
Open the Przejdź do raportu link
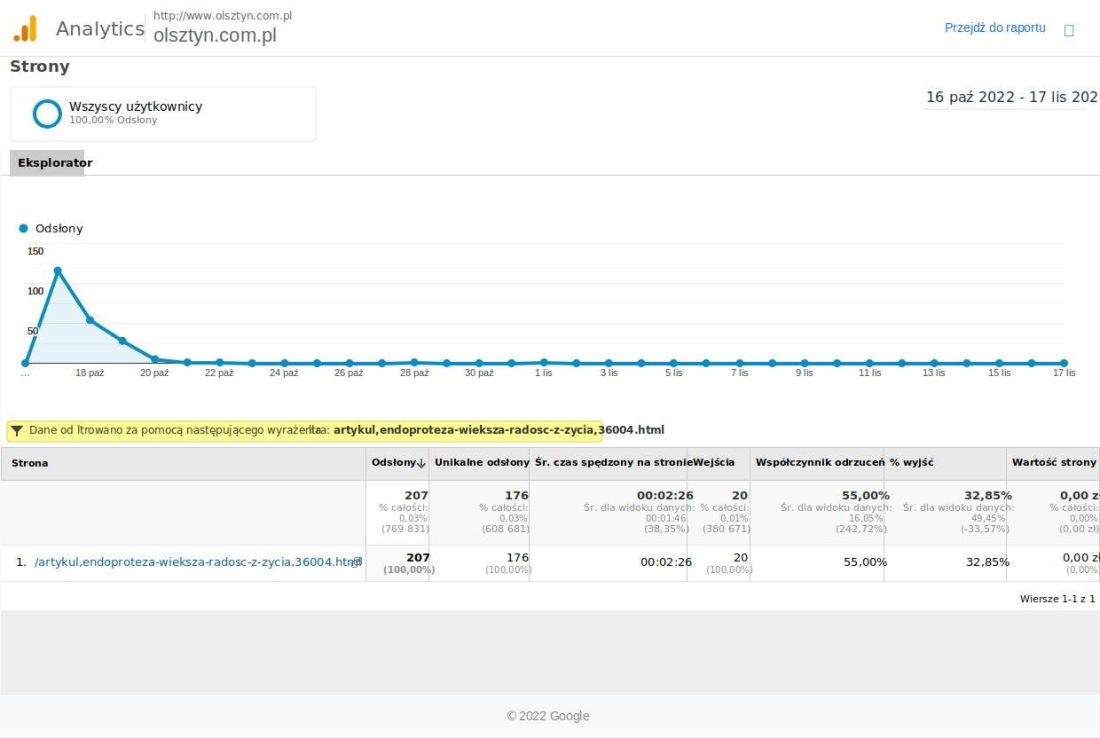click(994, 28)
